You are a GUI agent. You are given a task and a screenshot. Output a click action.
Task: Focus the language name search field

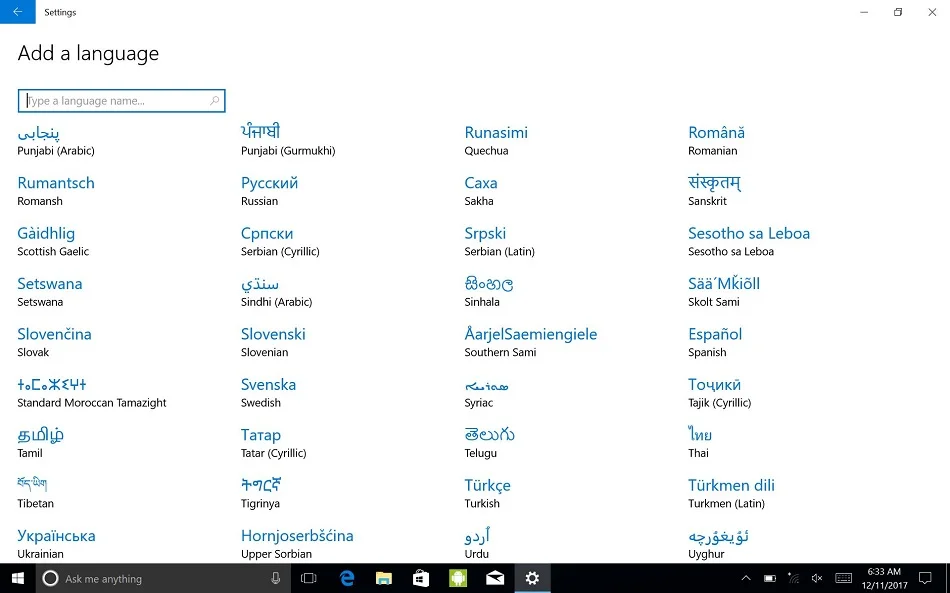tap(121, 101)
